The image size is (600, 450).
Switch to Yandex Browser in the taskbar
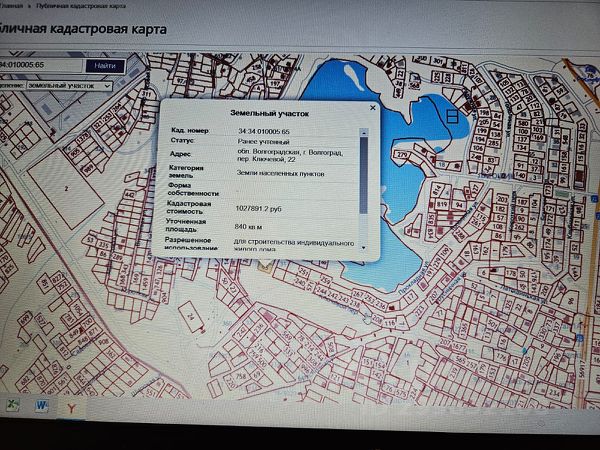[71, 408]
